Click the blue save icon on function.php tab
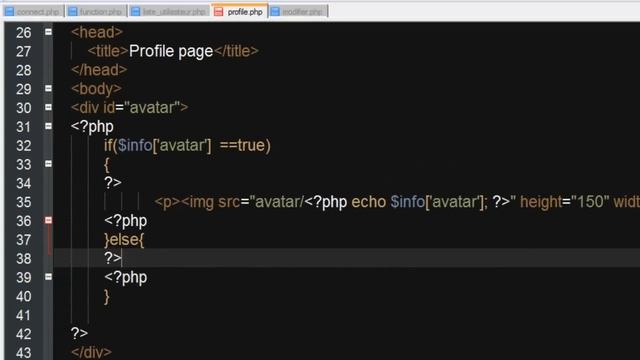Screen dimensions: 640x360 pos(73,12)
